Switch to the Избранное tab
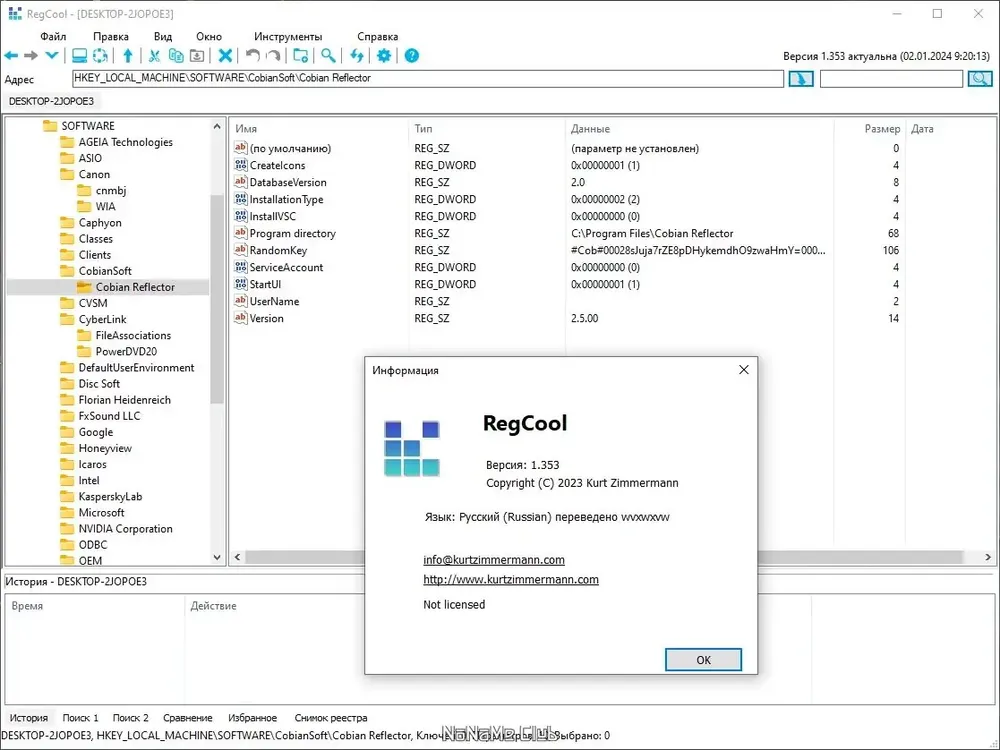Screen dimensions: 1000x750 click(x=253, y=718)
